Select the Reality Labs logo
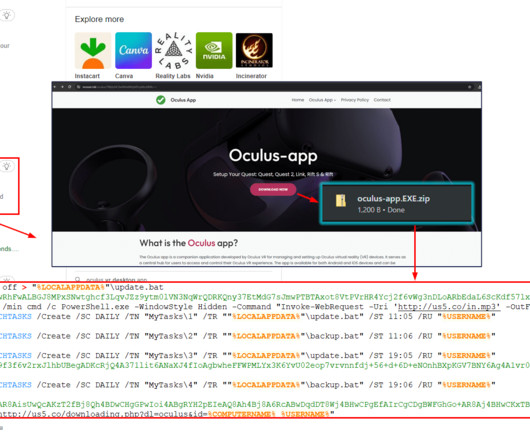This screenshot has height=442, width=530. point(173,51)
